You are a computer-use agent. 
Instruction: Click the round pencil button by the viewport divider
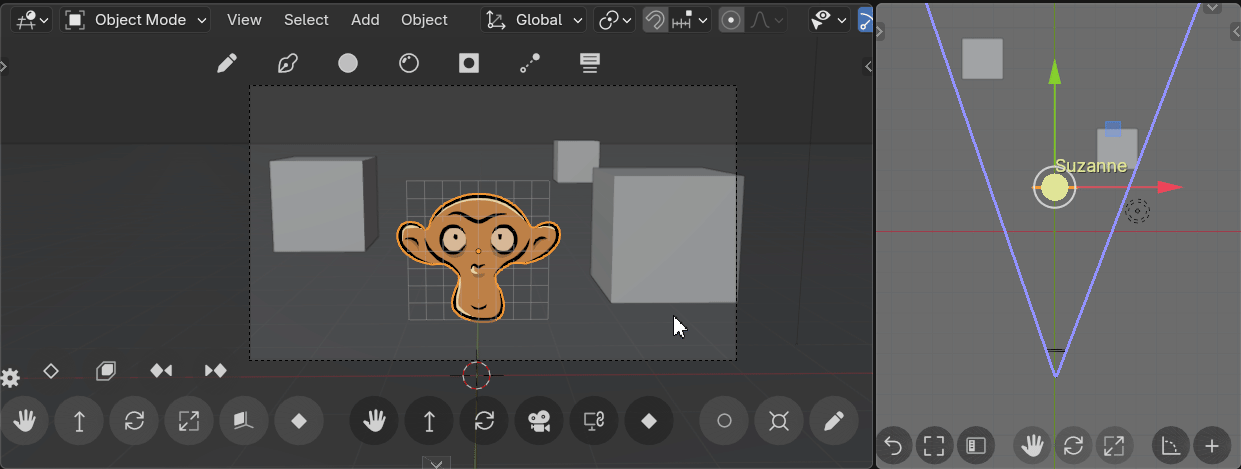point(834,421)
